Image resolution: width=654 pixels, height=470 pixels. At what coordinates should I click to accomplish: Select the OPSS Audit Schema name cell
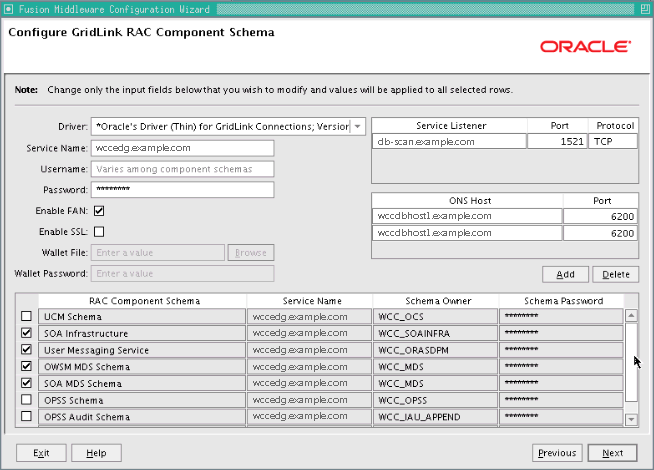[142, 417]
